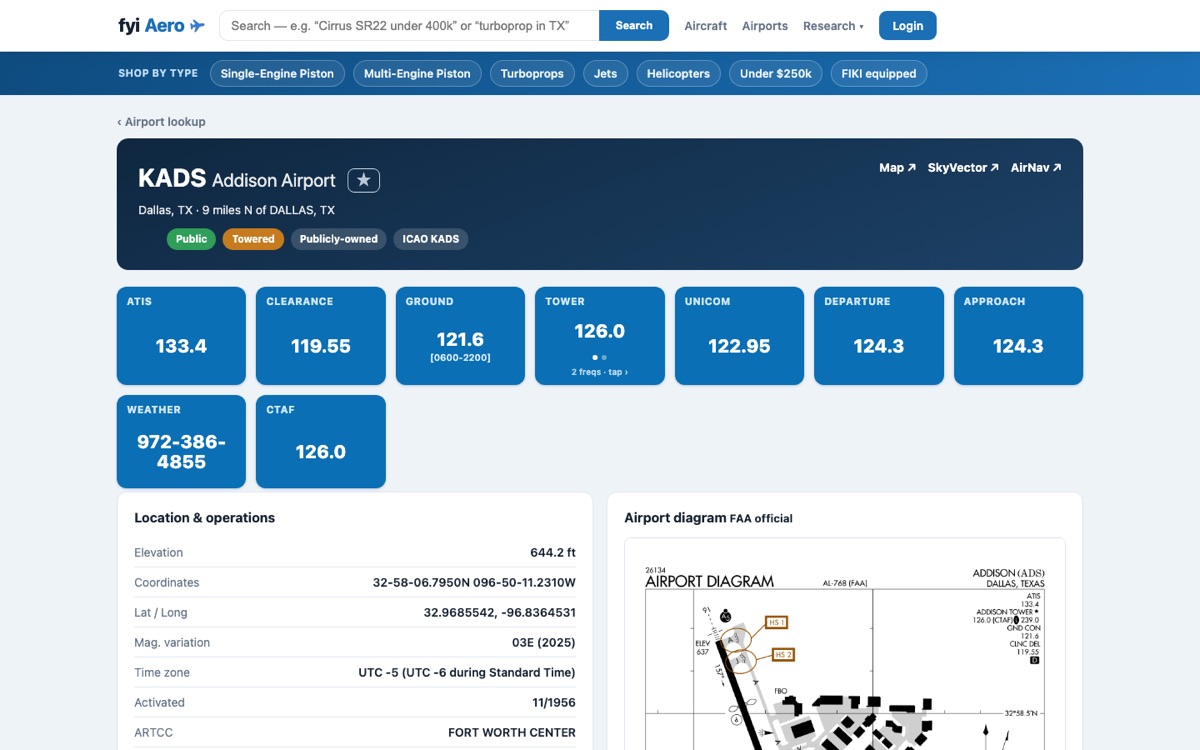Image resolution: width=1200 pixels, height=750 pixels.
Task: Open the SkyVector external link
Action: pyautogui.click(x=963, y=168)
